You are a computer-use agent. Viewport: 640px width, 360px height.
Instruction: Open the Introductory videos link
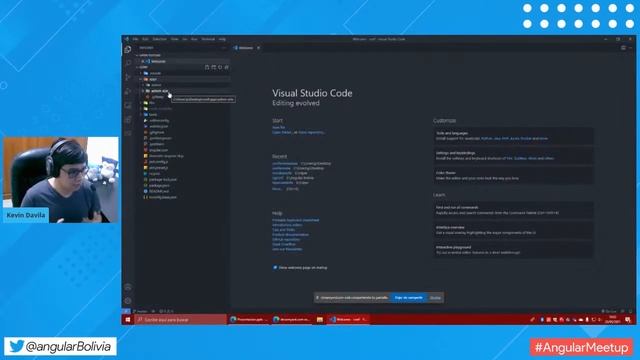287,225
